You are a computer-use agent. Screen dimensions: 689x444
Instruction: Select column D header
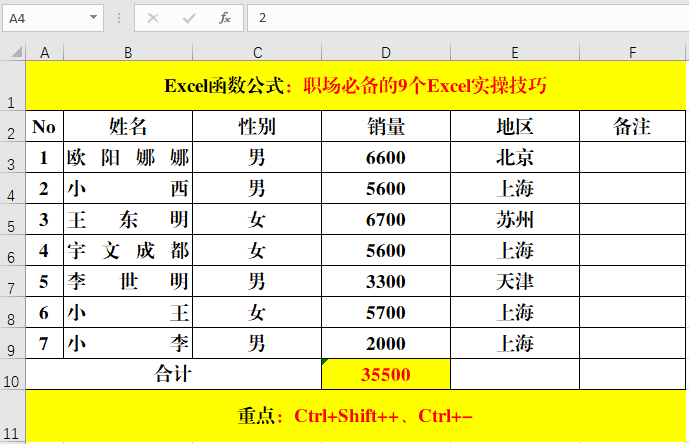[x=386, y=52]
